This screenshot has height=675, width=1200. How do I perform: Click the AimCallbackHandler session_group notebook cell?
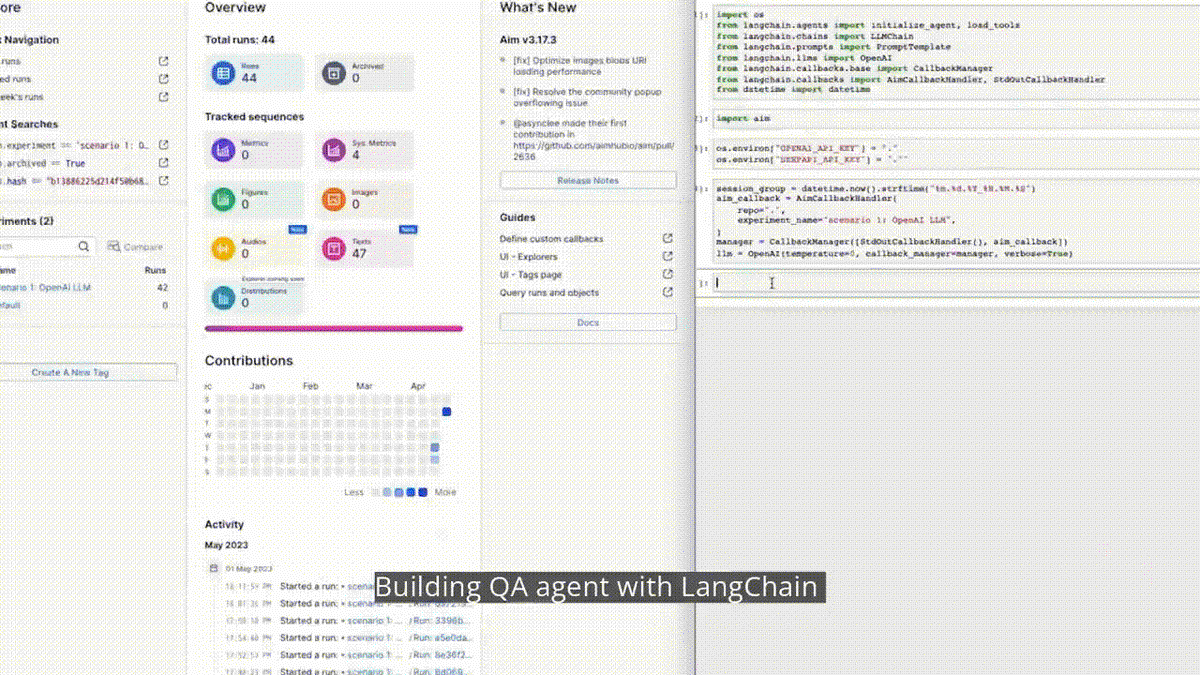955,221
